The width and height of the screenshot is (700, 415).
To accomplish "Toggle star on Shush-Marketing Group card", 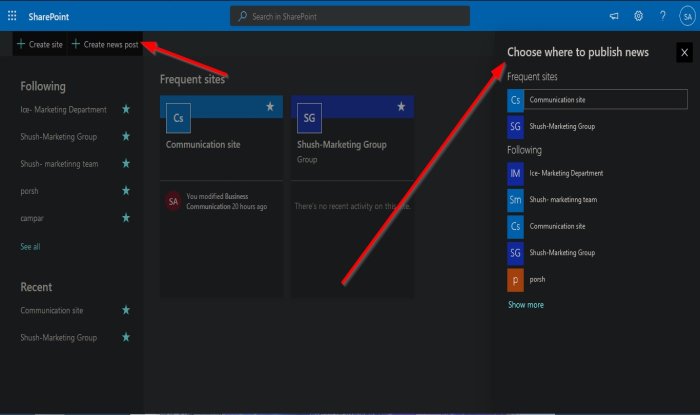I will click(401, 107).
